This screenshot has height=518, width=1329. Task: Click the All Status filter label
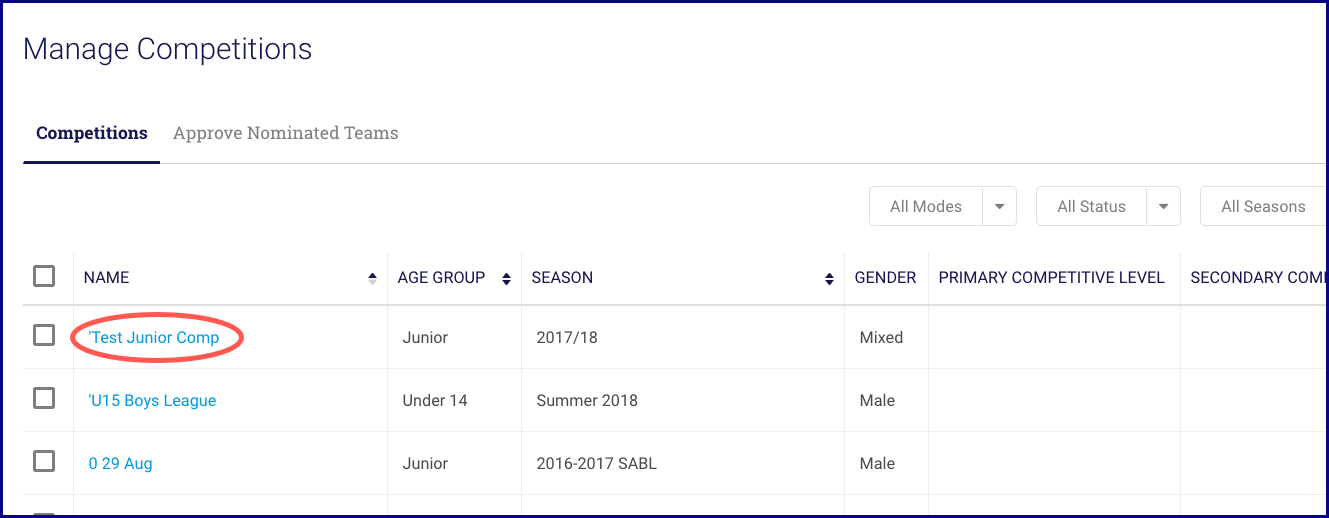(x=1091, y=207)
